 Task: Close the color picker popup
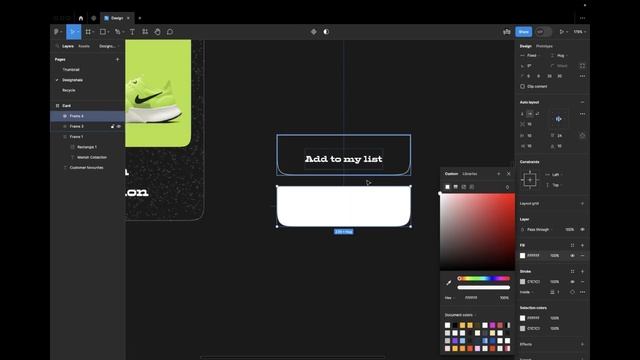click(x=509, y=174)
